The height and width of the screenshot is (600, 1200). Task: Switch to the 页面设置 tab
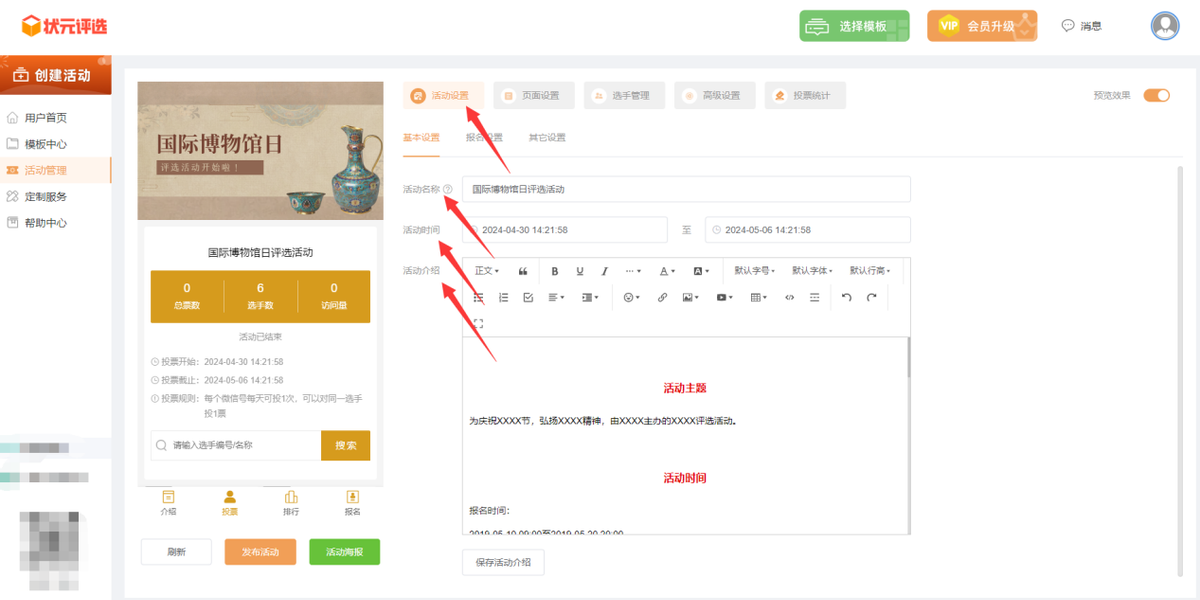tap(533, 96)
